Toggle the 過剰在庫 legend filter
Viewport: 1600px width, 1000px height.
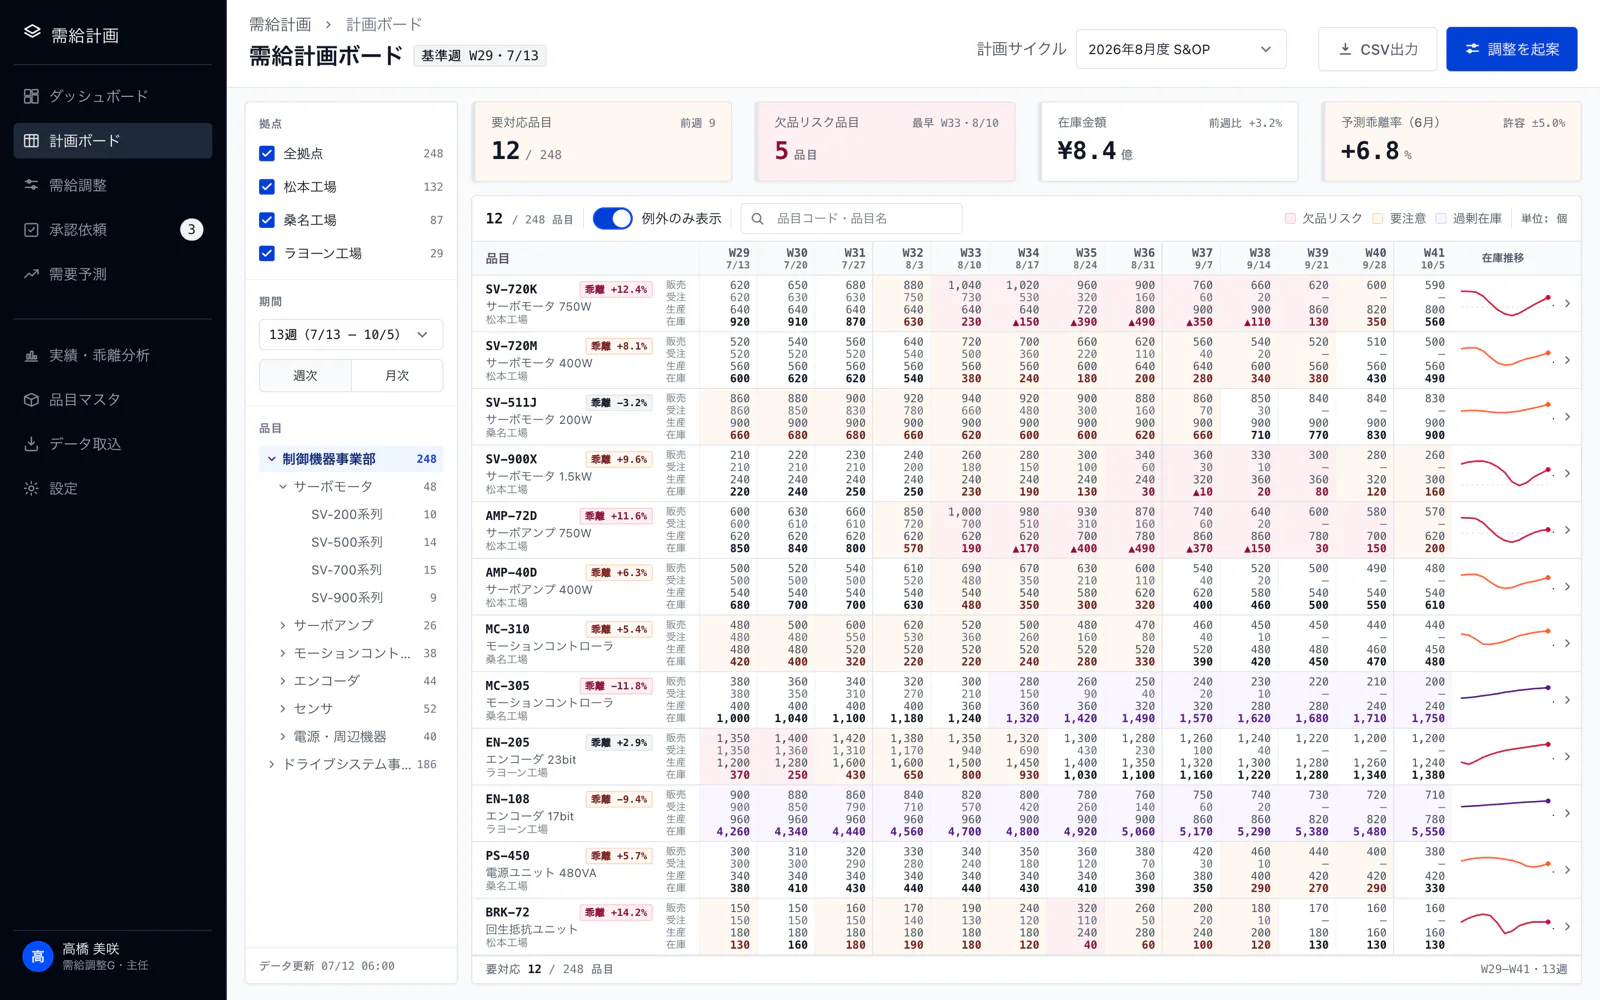point(1468,218)
